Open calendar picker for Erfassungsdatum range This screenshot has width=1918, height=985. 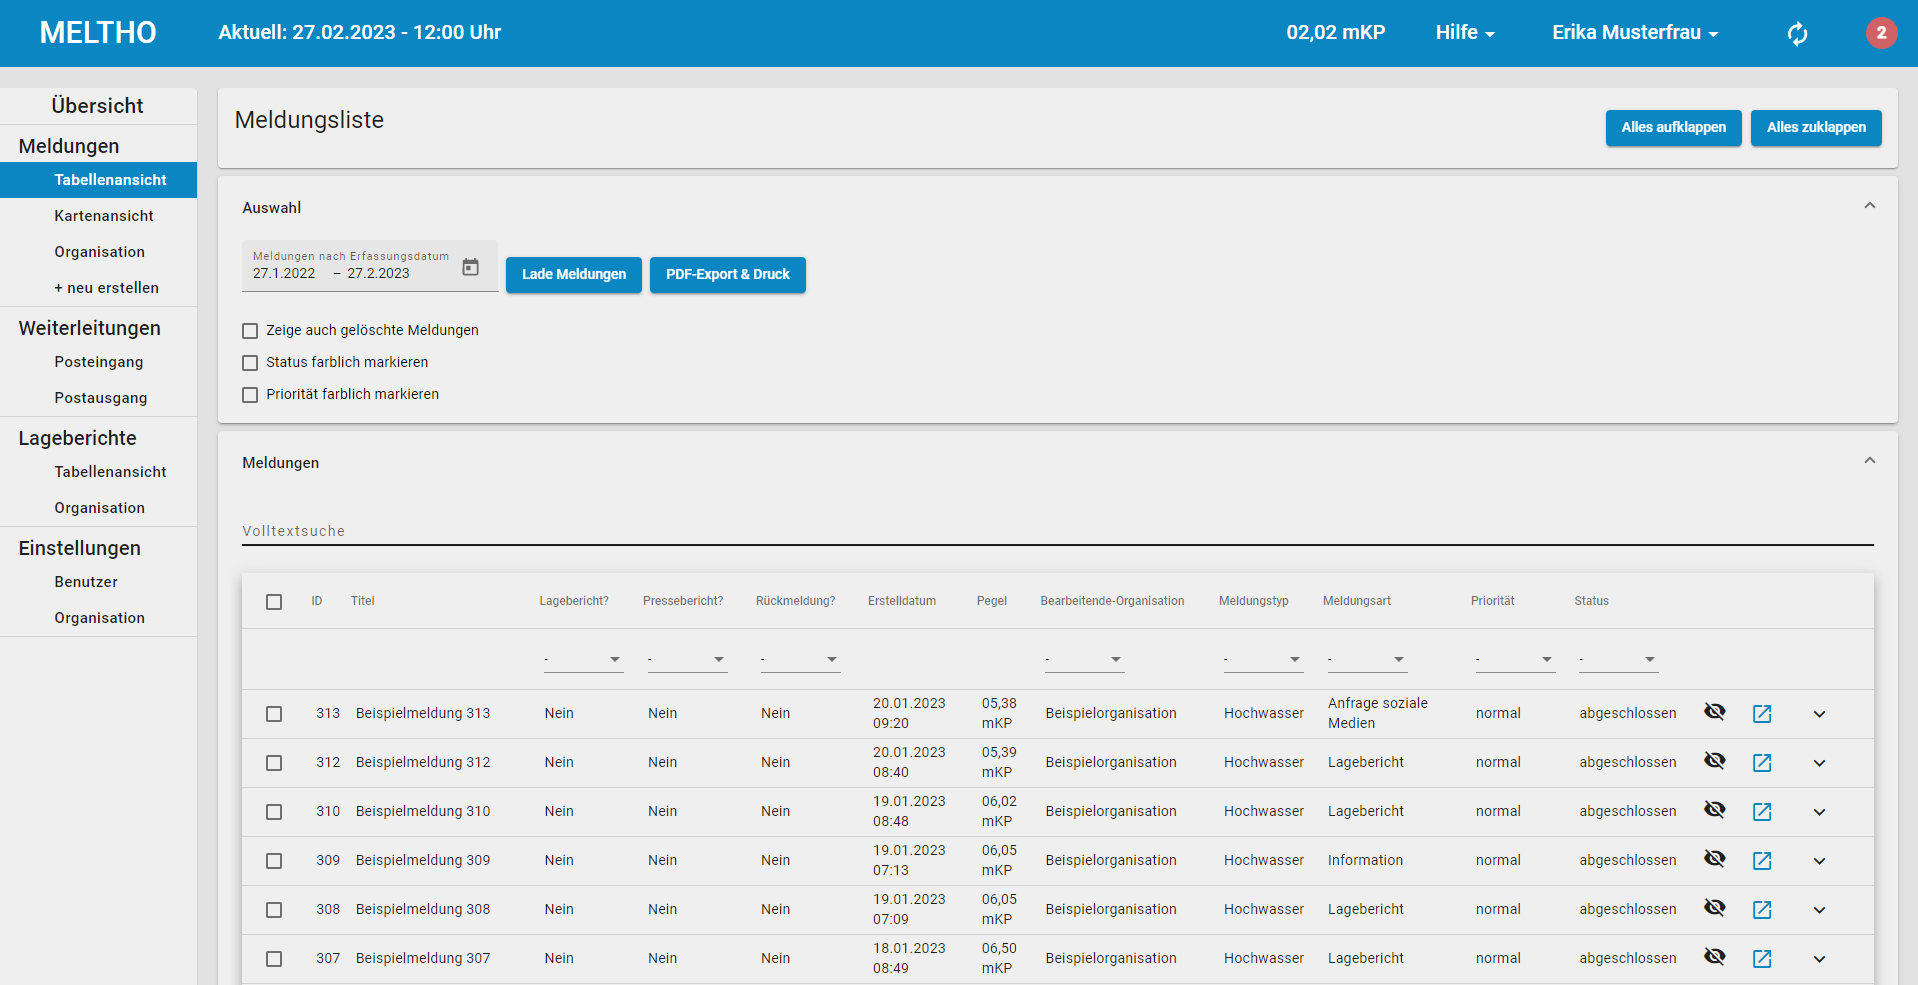(470, 267)
